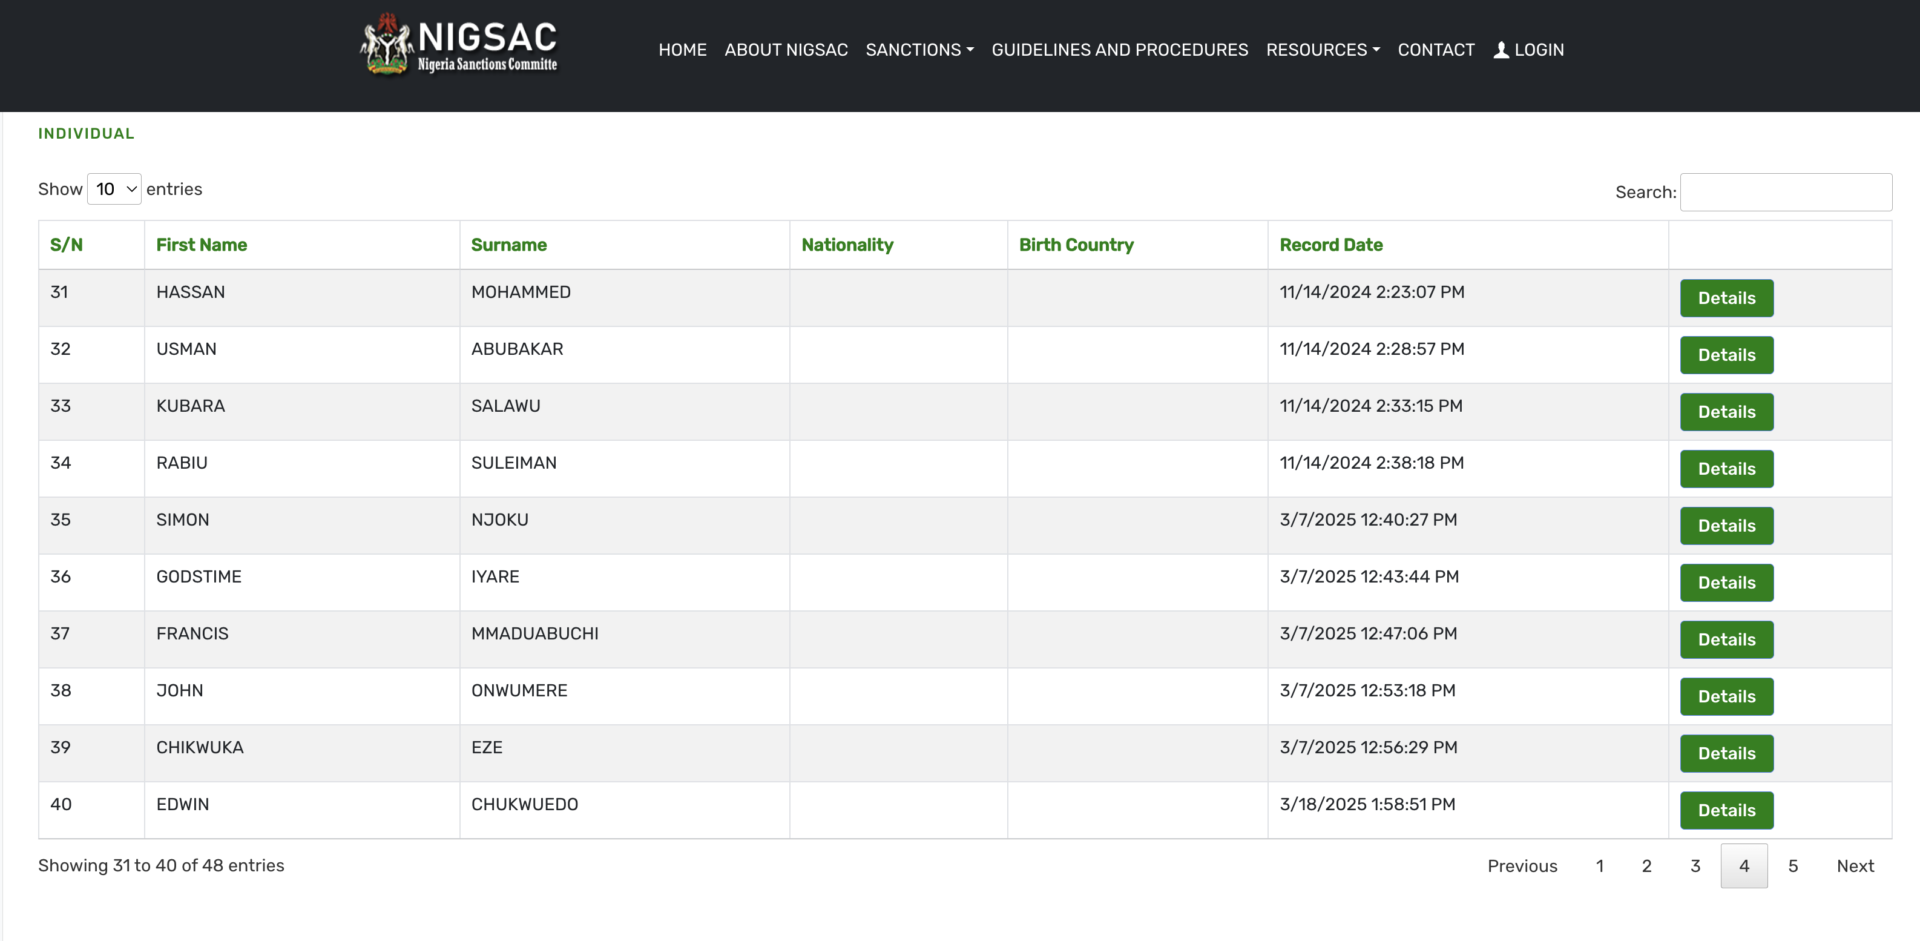
Task: Open the entries-per-page selector
Action: [114, 189]
